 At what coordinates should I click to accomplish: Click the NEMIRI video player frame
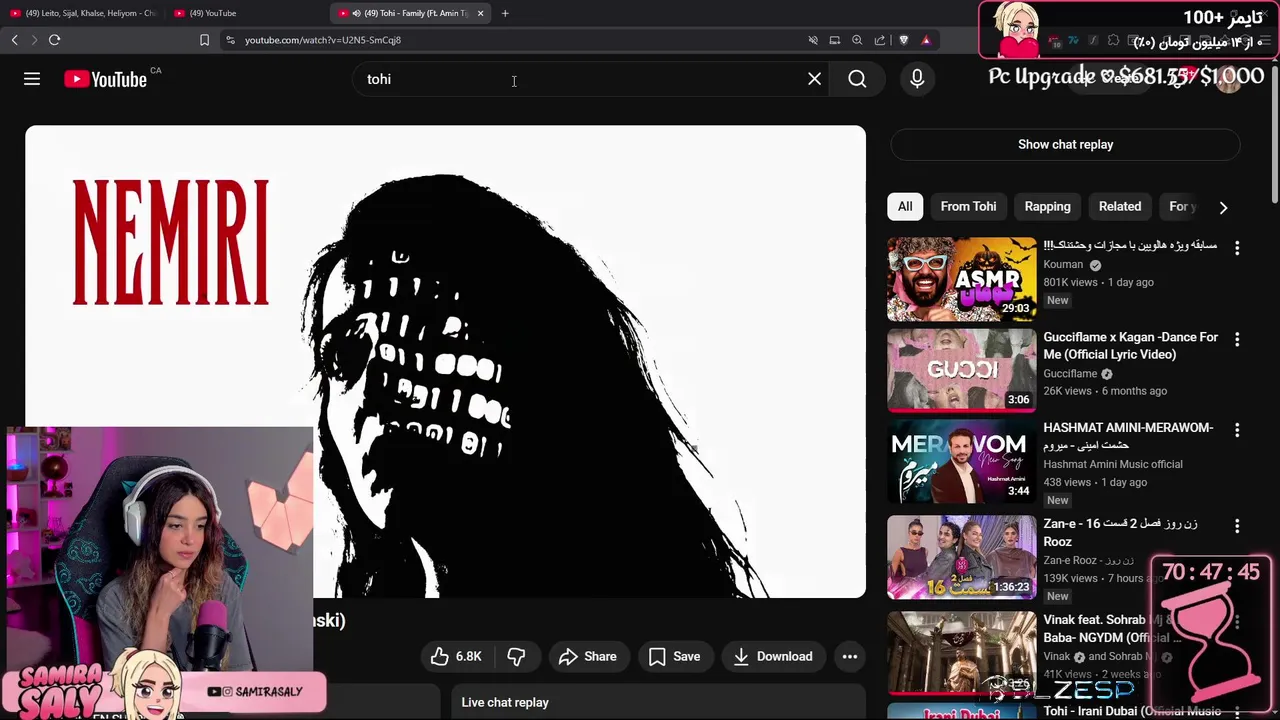445,361
